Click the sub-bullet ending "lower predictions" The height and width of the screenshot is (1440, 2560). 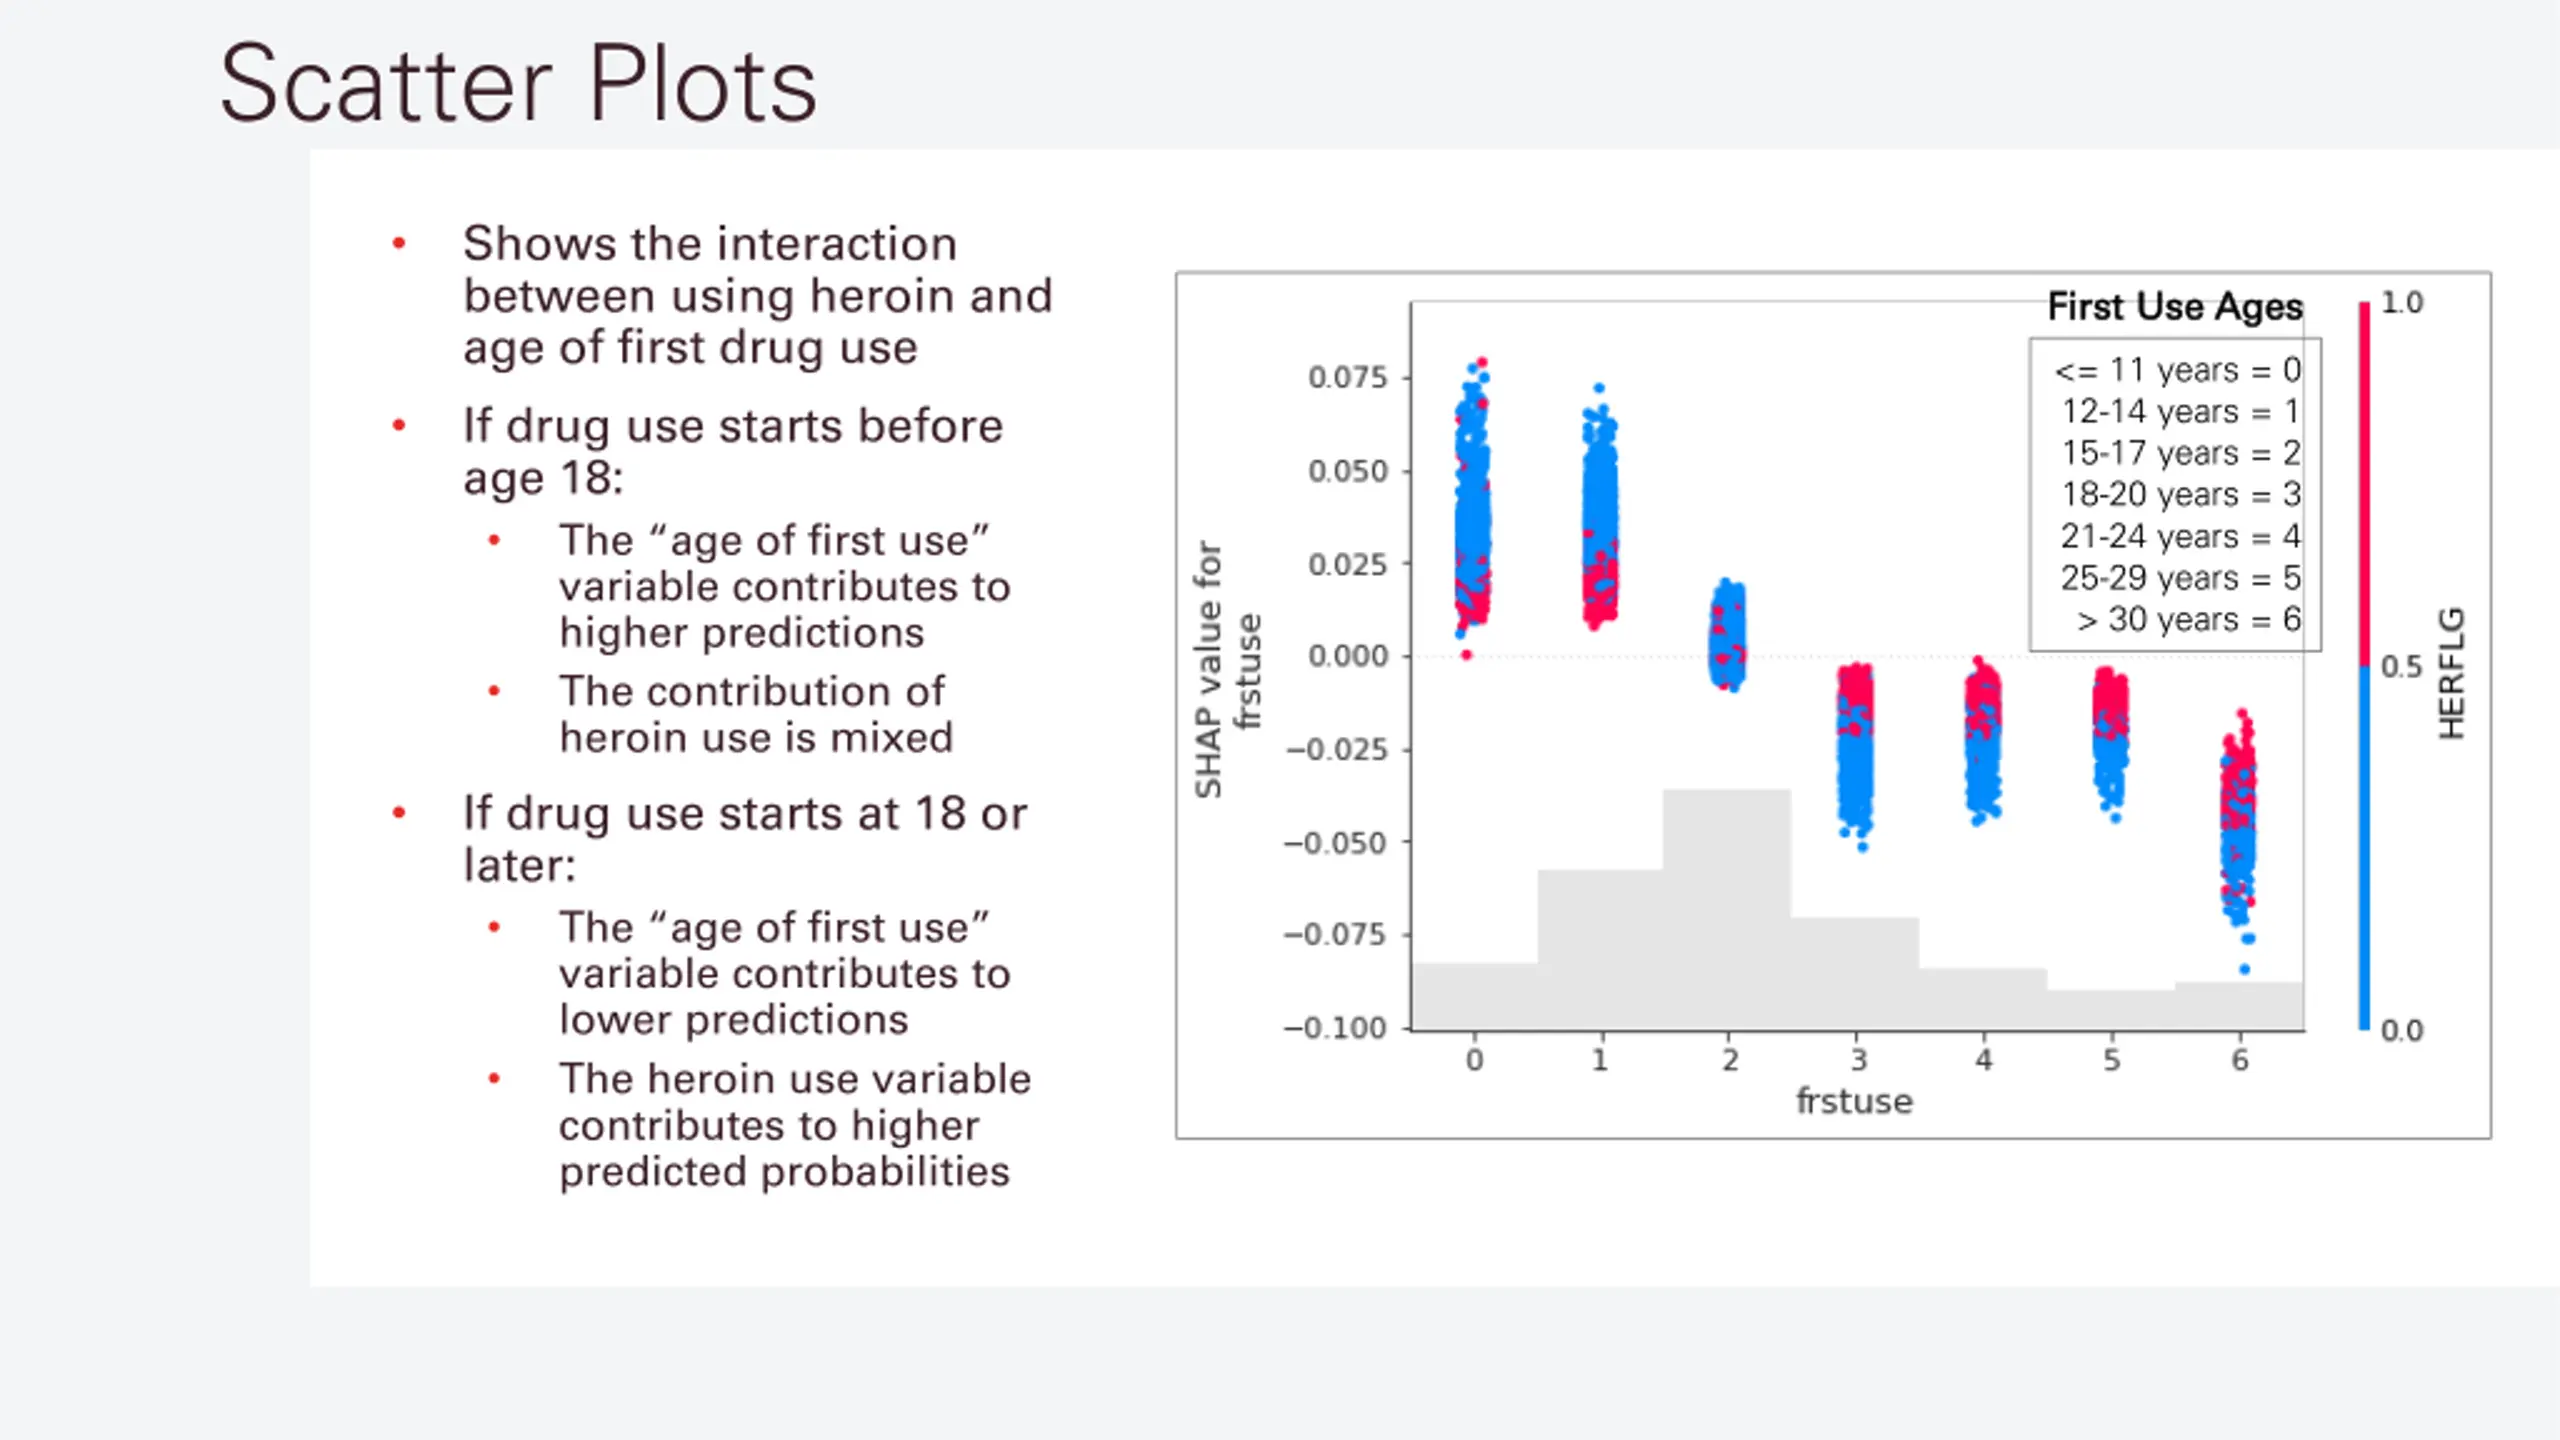click(x=784, y=973)
